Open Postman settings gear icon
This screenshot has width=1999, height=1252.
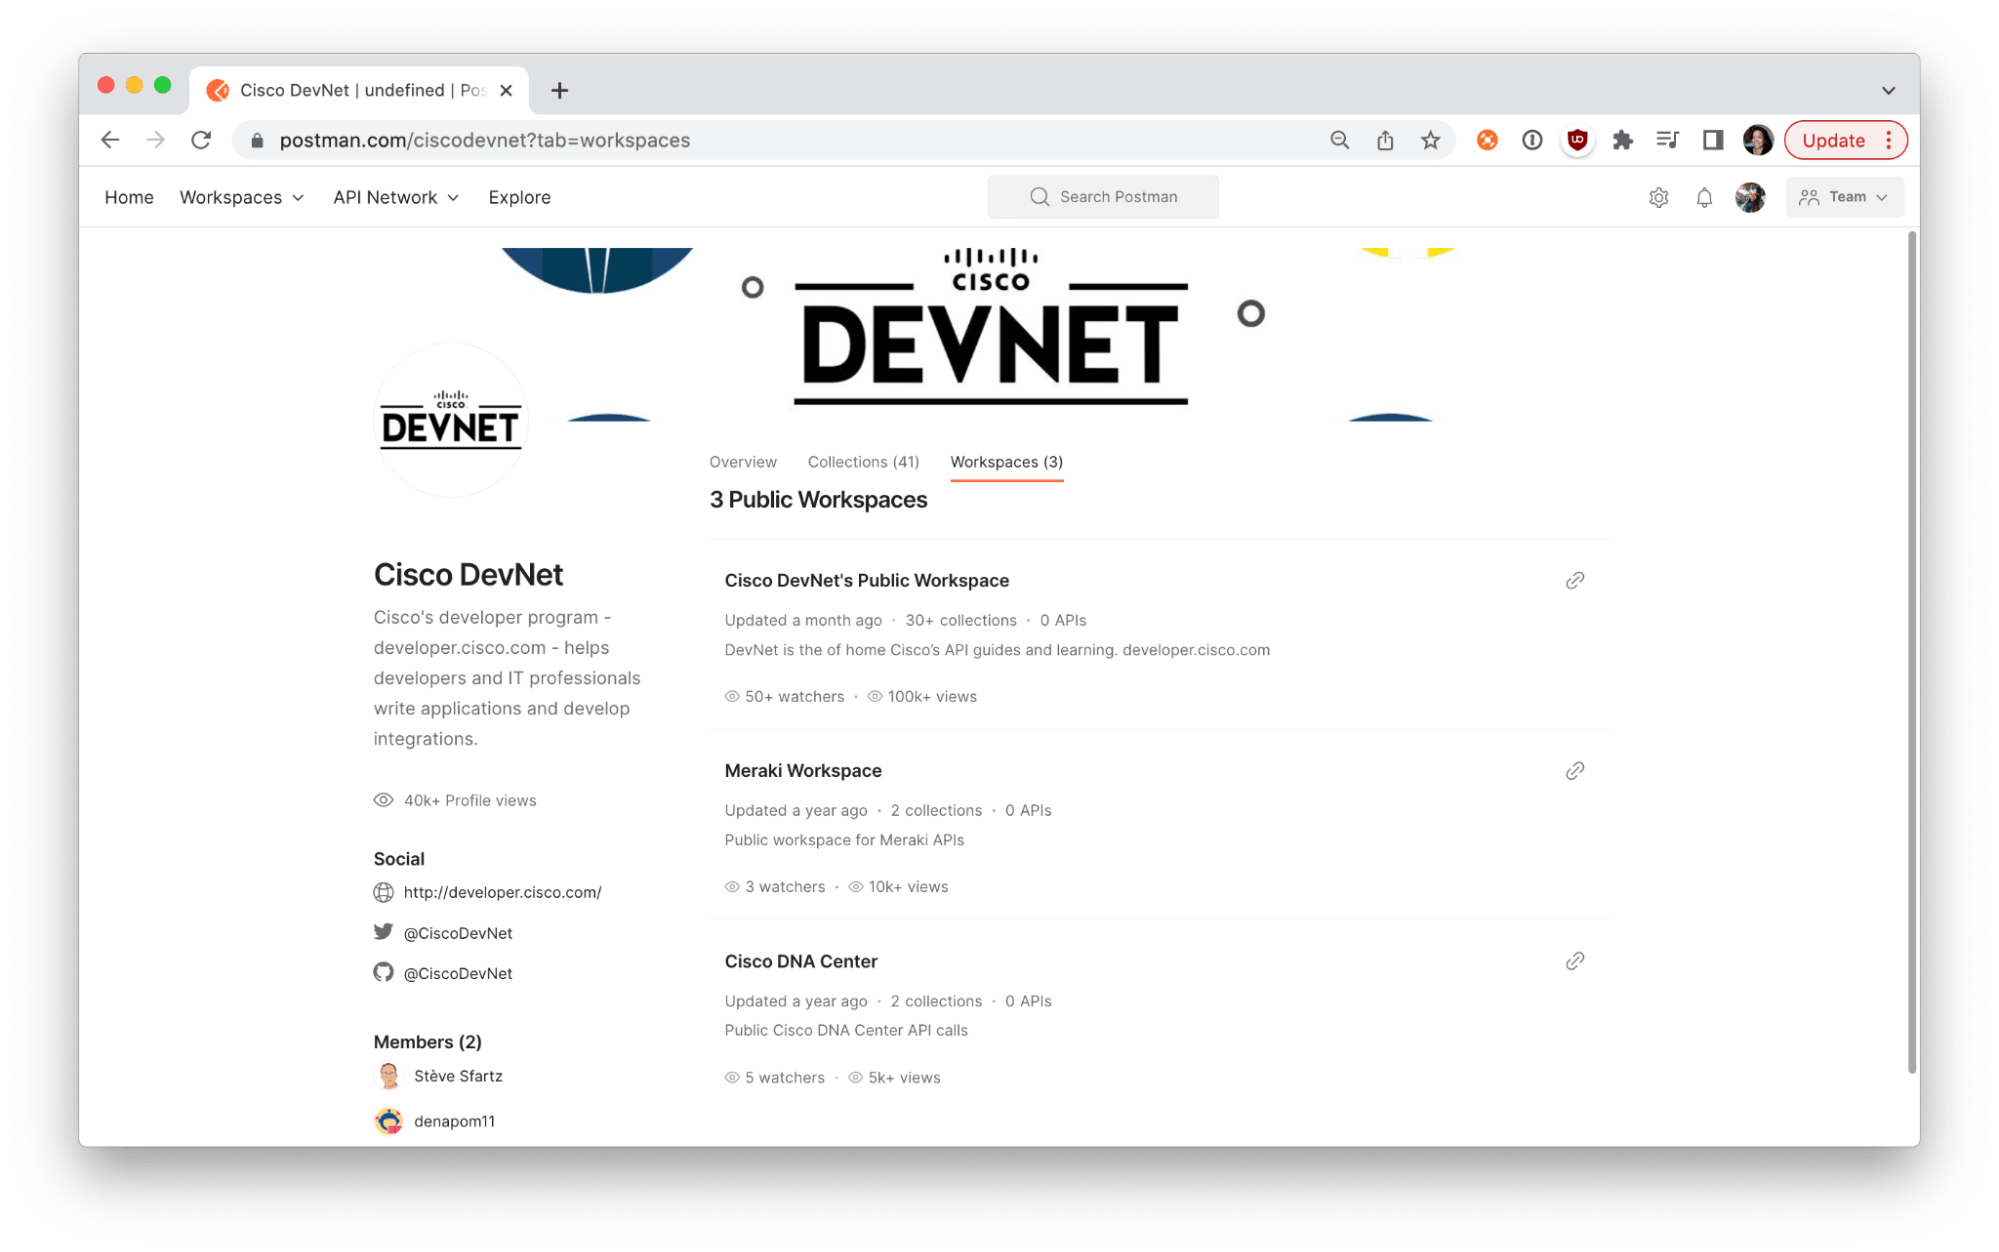tap(1659, 197)
